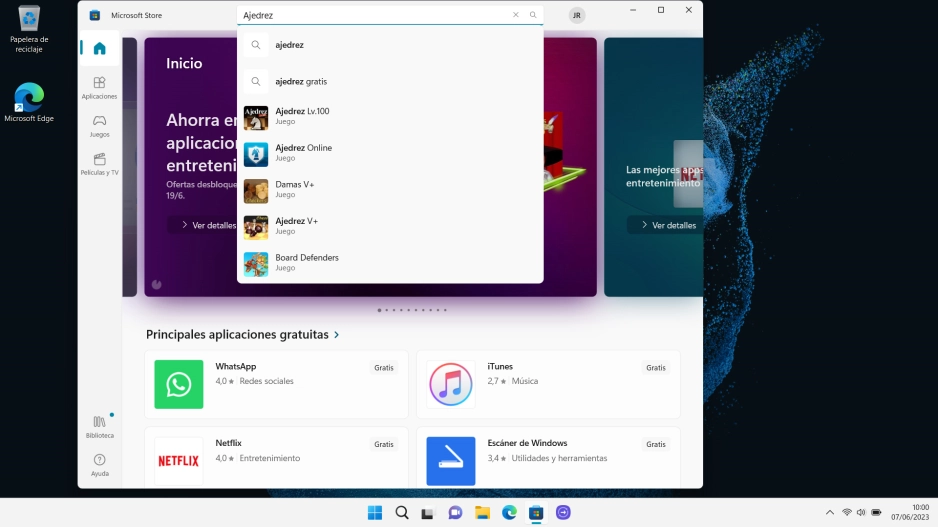Click the Microsoft Store taskbar icon
938x527 pixels.
click(x=536, y=513)
